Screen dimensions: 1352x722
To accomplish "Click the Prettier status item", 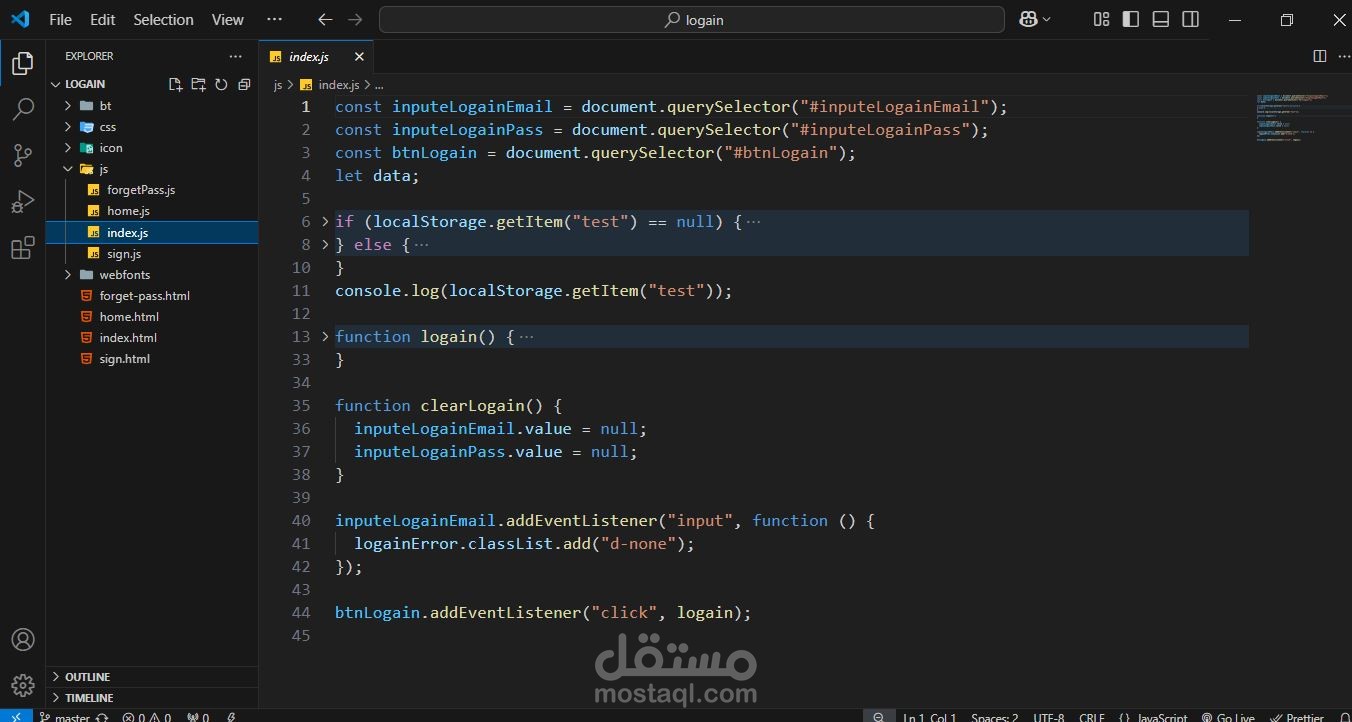I will [x=1298, y=717].
